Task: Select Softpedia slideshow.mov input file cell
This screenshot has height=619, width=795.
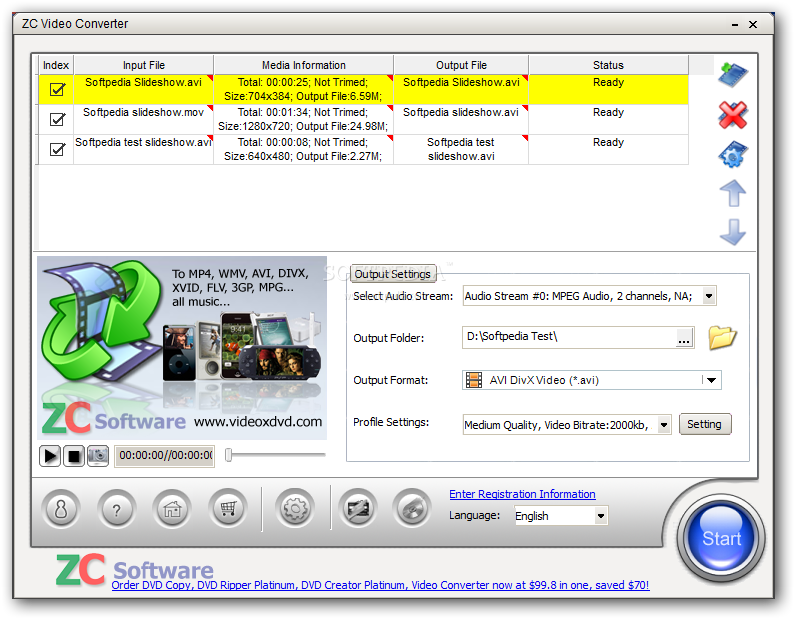Action: 143,119
